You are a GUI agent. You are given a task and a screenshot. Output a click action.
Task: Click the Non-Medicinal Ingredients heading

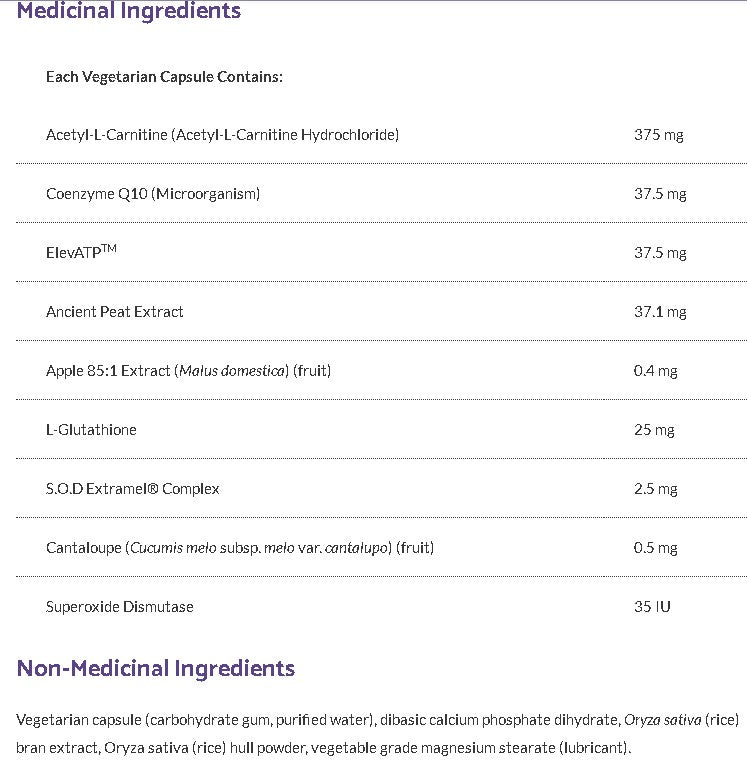click(x=156, y=668)
